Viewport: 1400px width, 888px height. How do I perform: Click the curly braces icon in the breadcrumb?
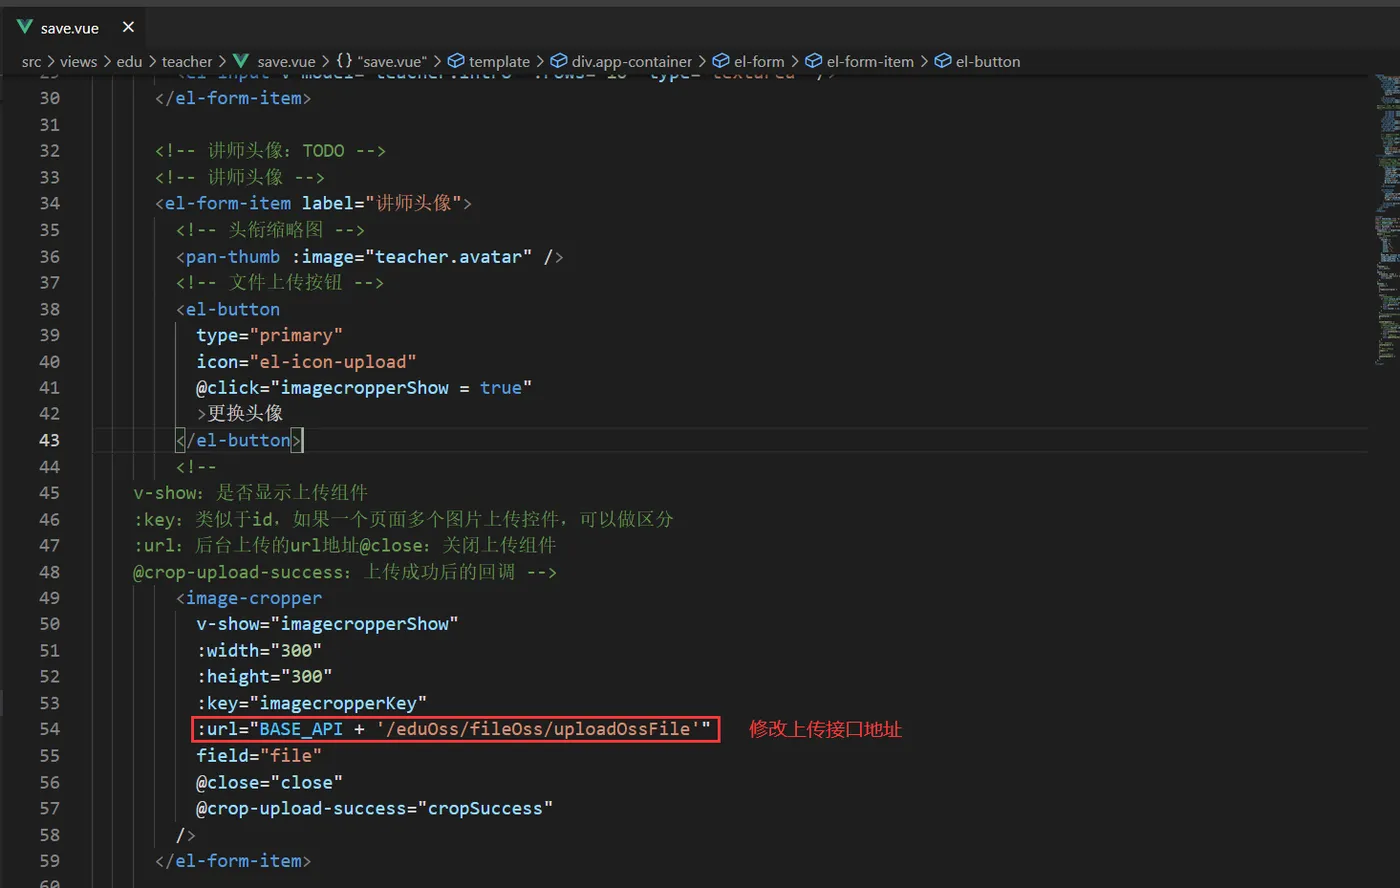pyautogui.click(x=344, y=62)
